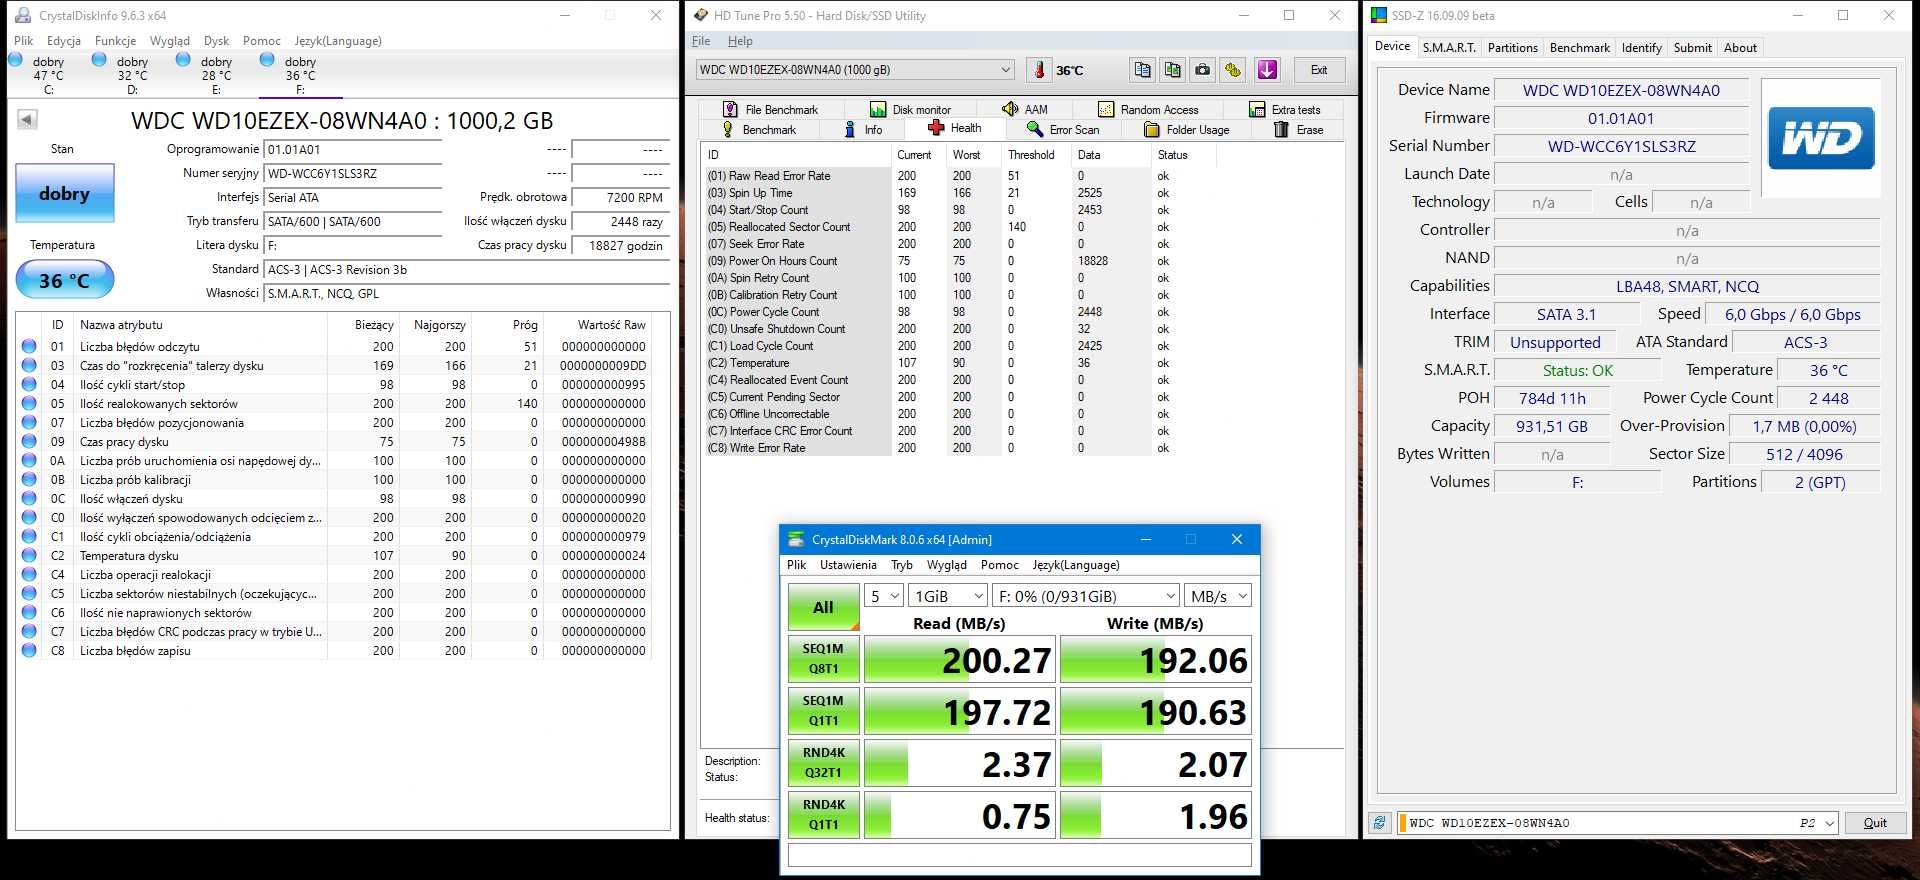Open the Folder Usage tab in HD Tune
Screen dimensions: 1920x880
[1187, 129]
